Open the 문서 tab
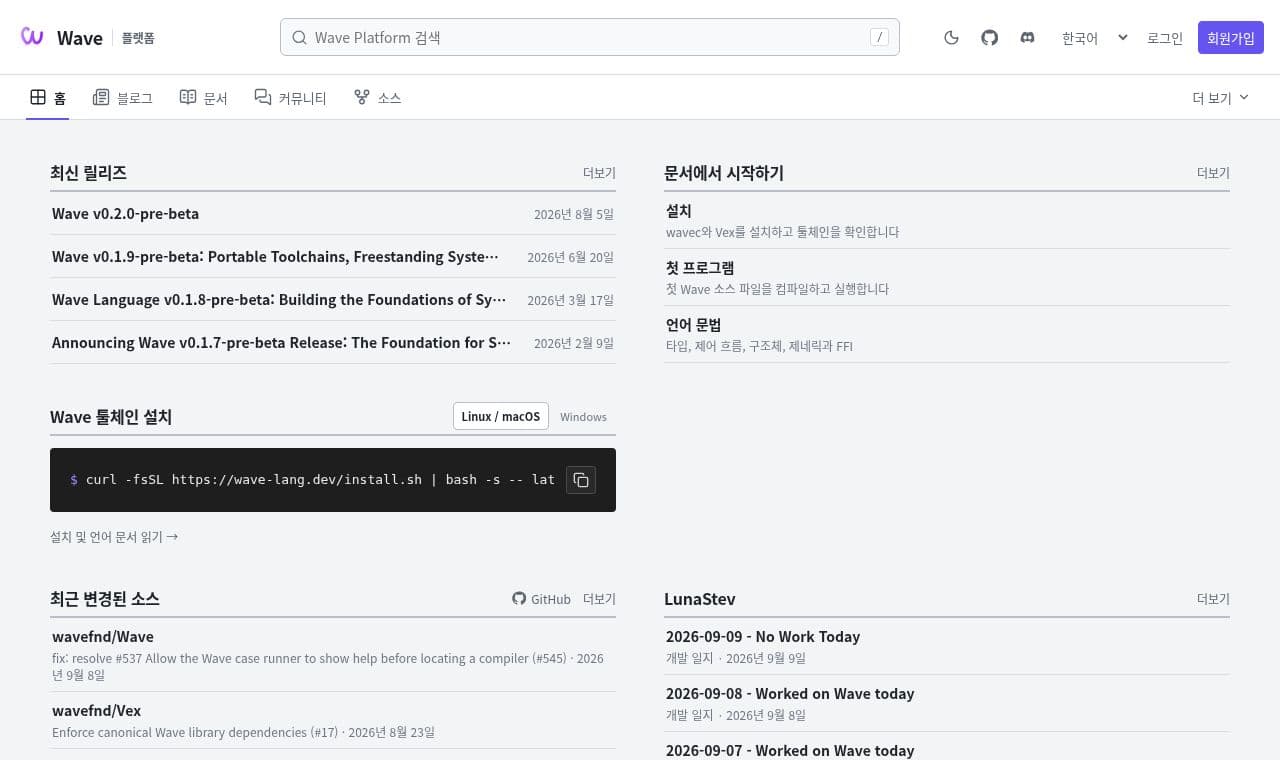The height and width of the screenshot is (760, 1280). pos(204,98)
